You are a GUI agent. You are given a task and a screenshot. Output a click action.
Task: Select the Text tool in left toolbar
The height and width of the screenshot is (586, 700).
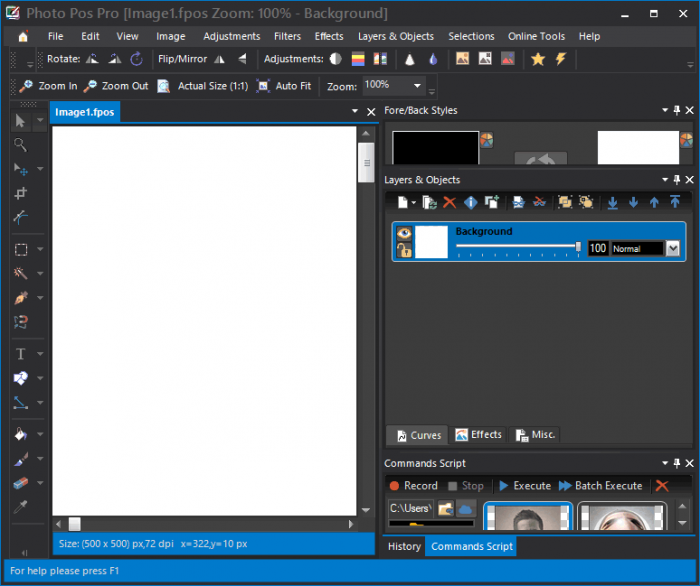(x=20, y=354)
